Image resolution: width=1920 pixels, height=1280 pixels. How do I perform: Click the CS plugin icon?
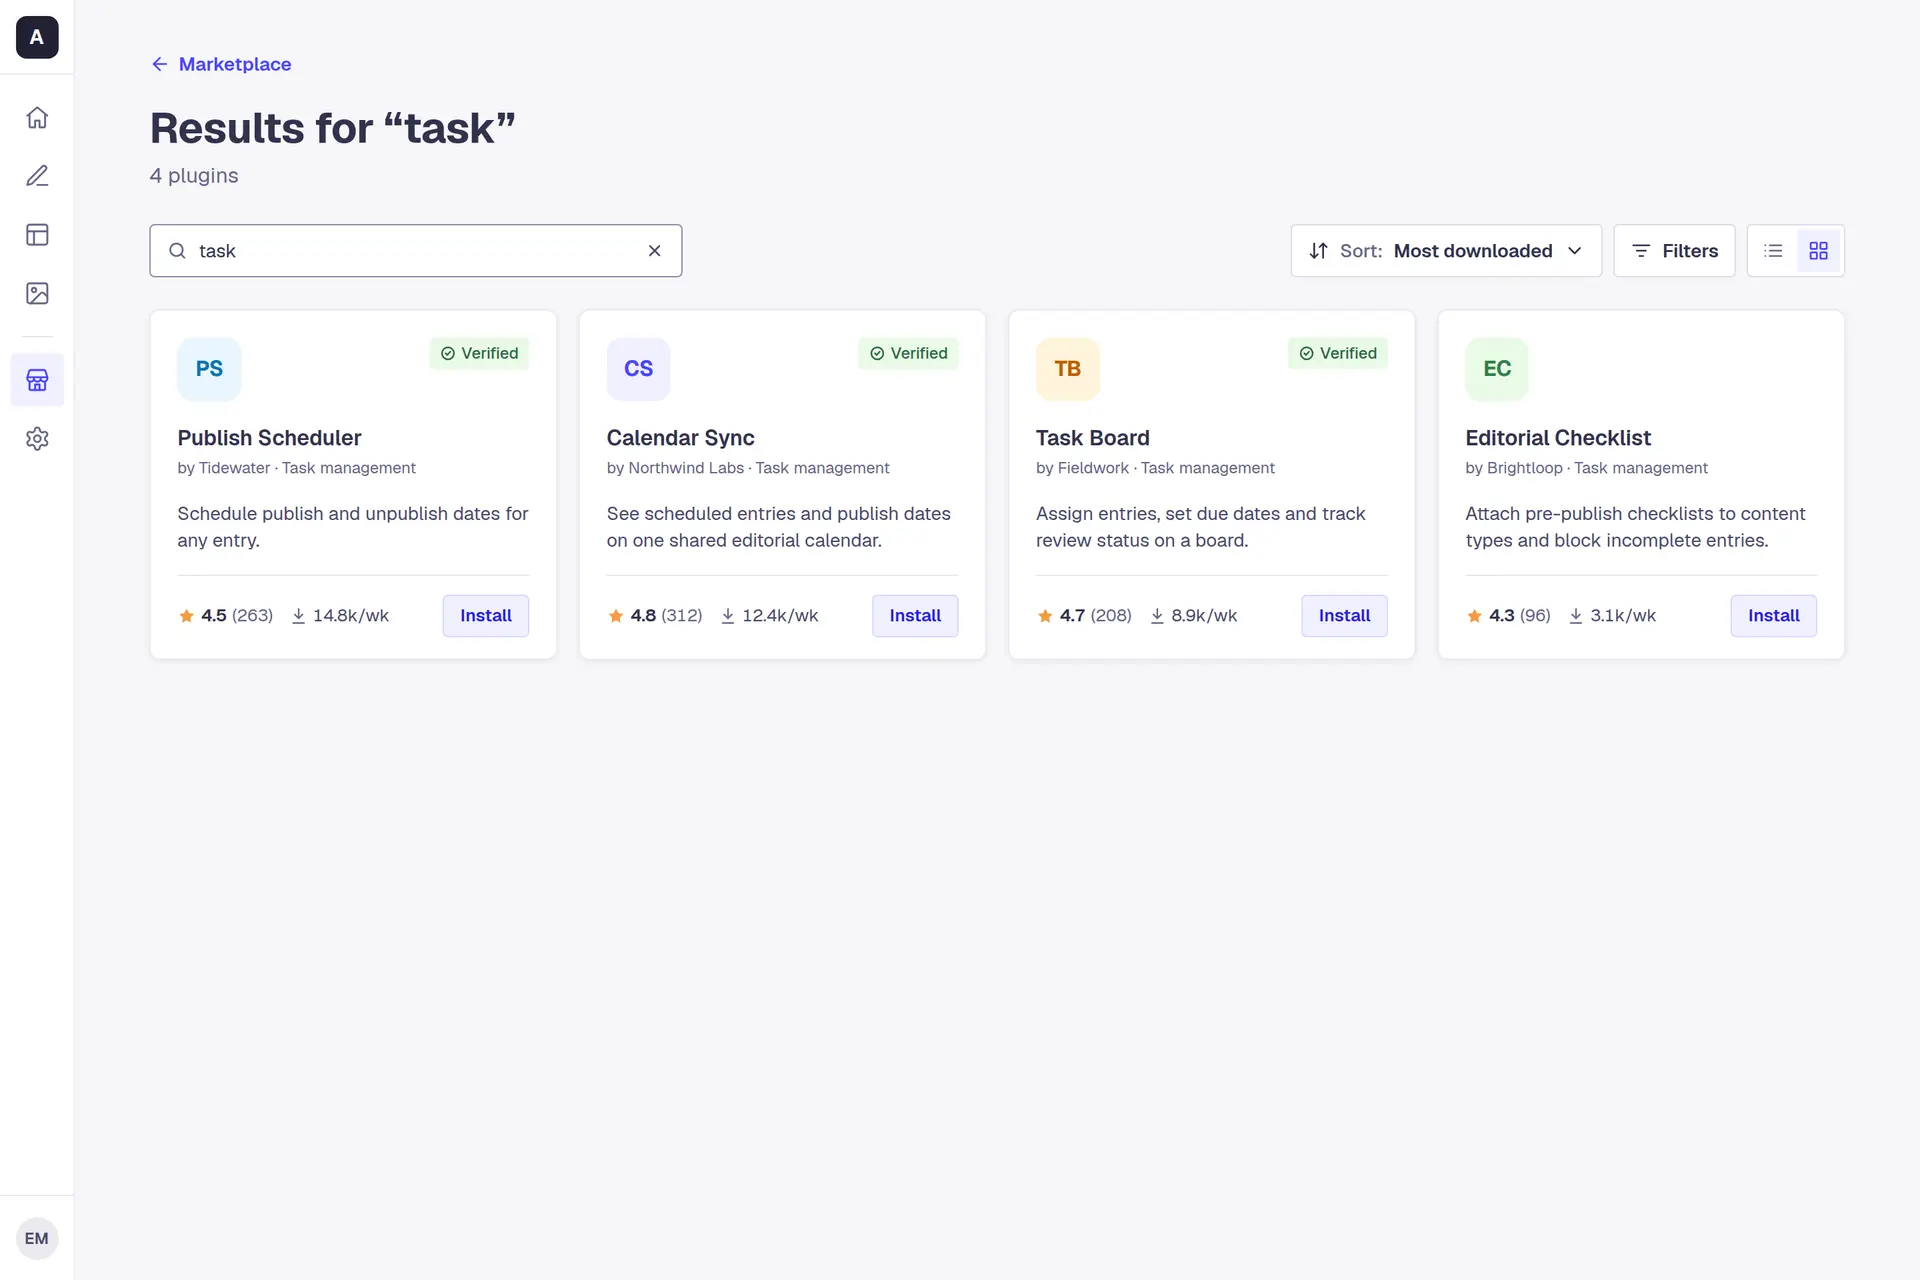click(x=638, y=369)
